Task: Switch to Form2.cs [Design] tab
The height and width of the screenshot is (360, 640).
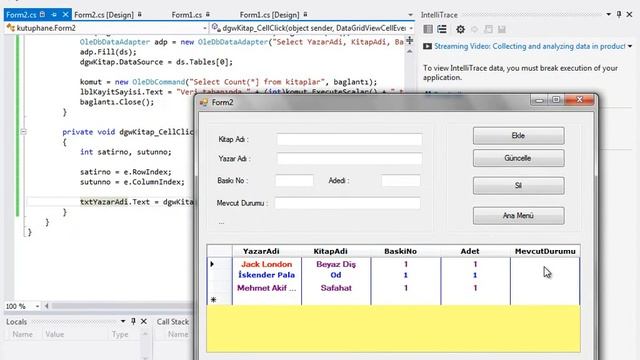Action: click(x=104, y=15)
